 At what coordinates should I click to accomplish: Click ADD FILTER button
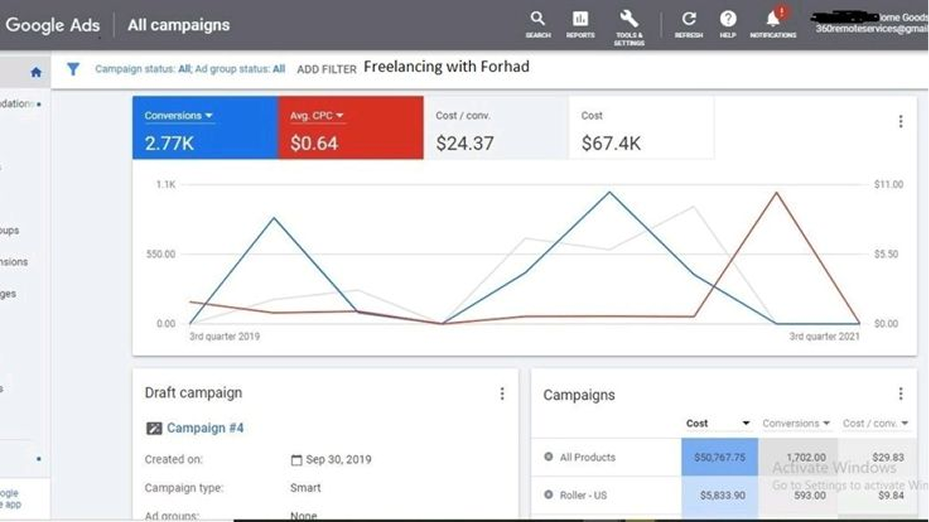click(x=326, y=69)
